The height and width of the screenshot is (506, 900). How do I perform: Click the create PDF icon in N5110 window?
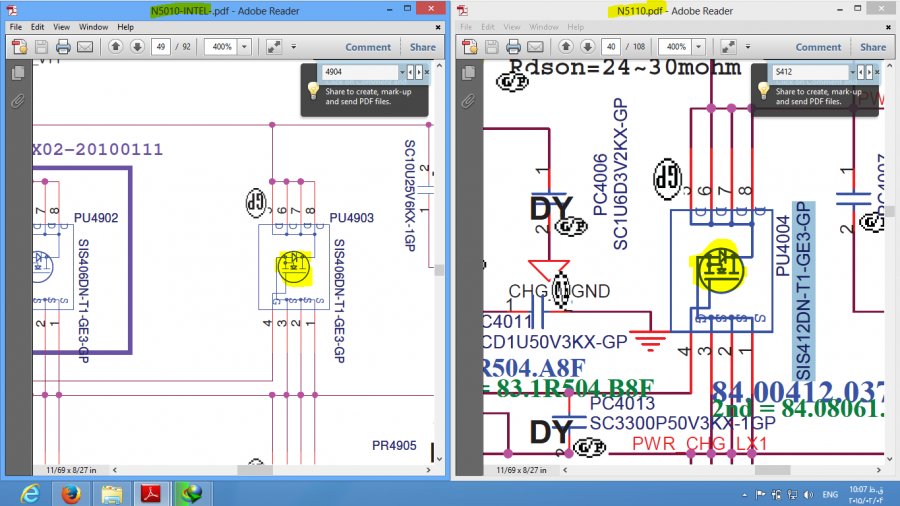(470, 47)
